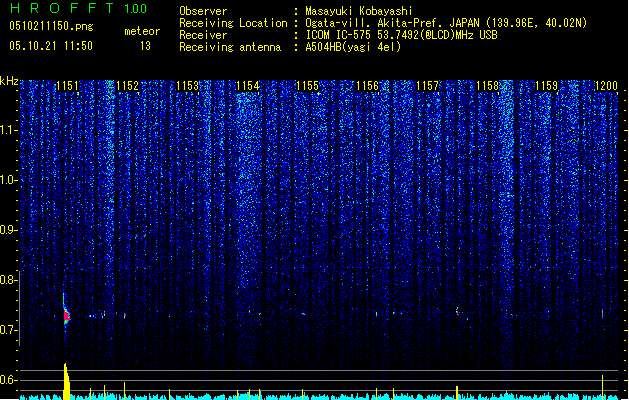The width and height of the screenshot is (629, 400).
Task: Click the 1.0 kHz axis label
Action: point(8,180)
